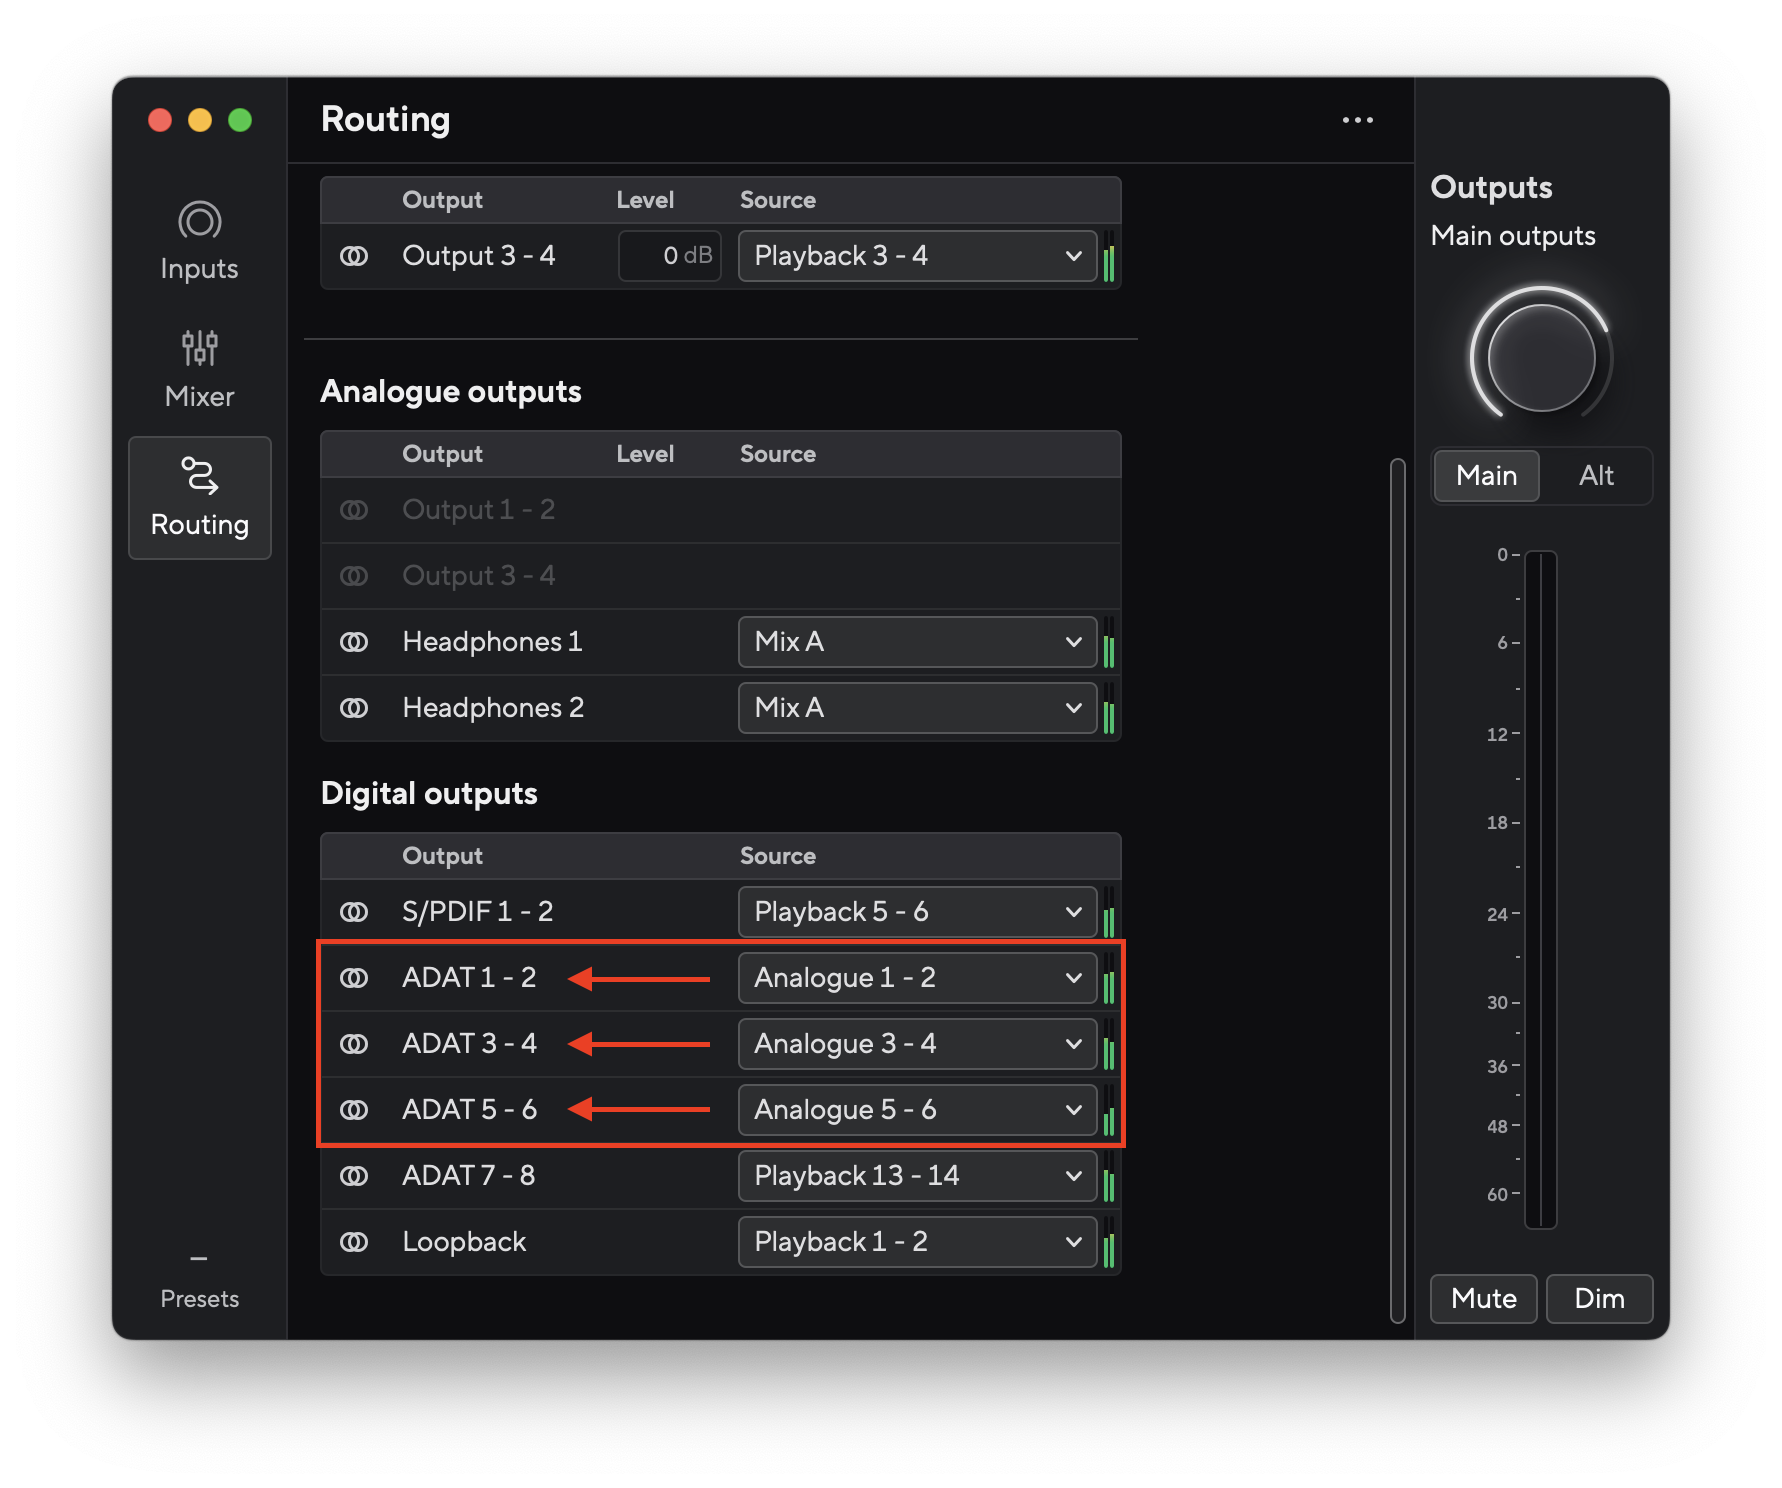This screenshot has height=1488, width=1782.
Task: Mute the main outputs
Action: point(1483,1299)
